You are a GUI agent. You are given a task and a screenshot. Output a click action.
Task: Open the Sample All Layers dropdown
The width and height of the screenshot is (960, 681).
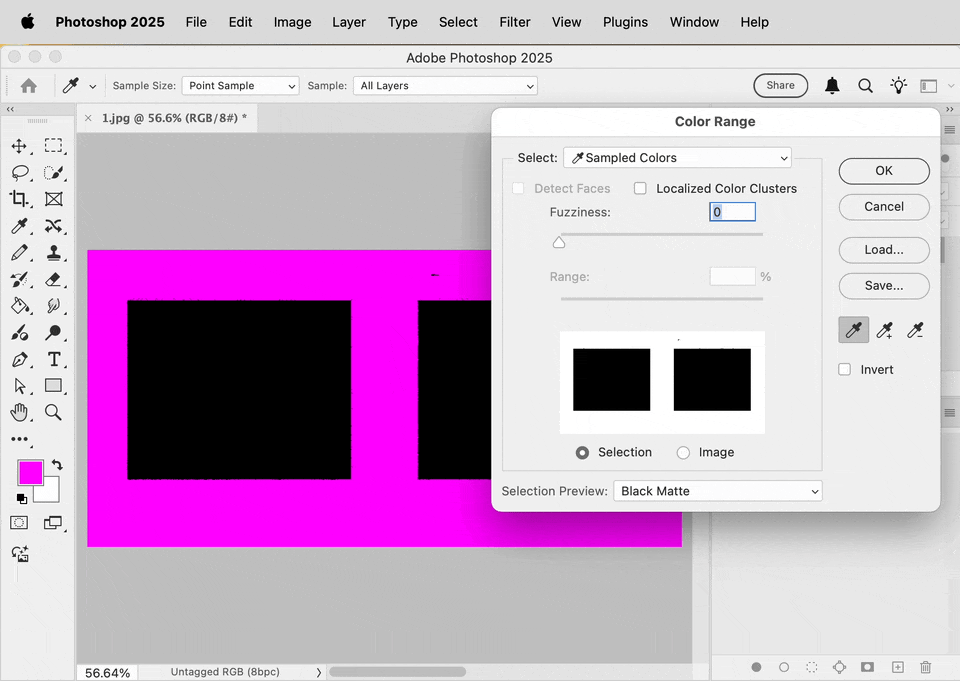point(445,86)
